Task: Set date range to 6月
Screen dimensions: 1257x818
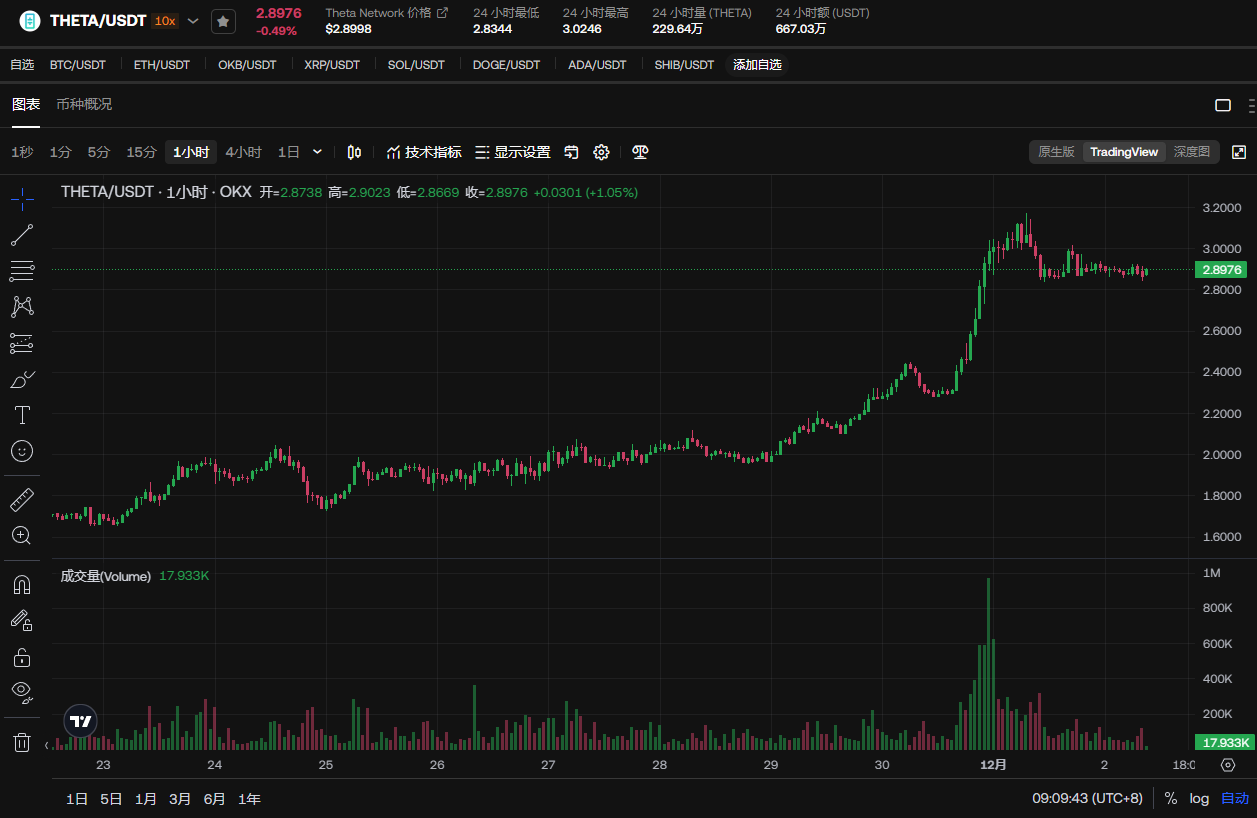Action: pos(214,799)
